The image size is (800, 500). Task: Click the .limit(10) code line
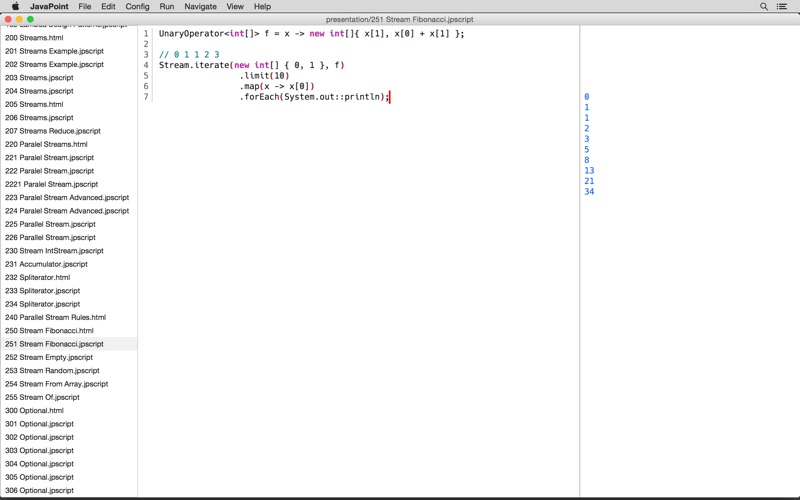point(264,76)
